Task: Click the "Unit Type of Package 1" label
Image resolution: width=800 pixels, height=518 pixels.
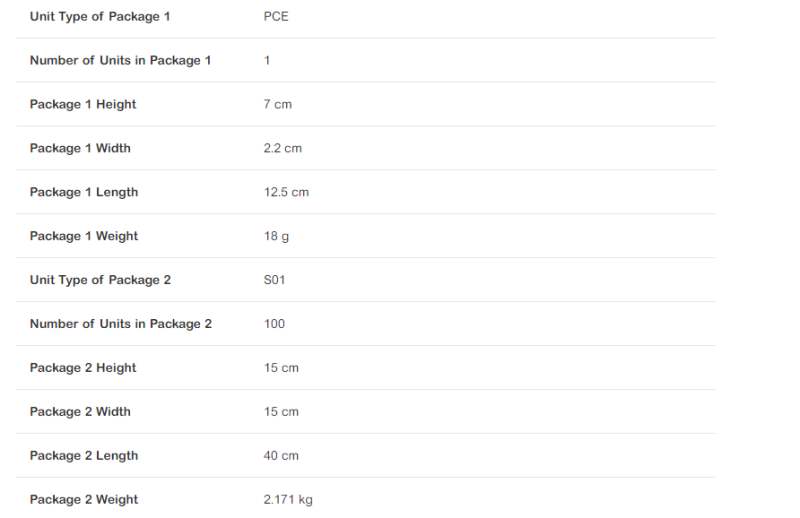Action: coord(100,17)
